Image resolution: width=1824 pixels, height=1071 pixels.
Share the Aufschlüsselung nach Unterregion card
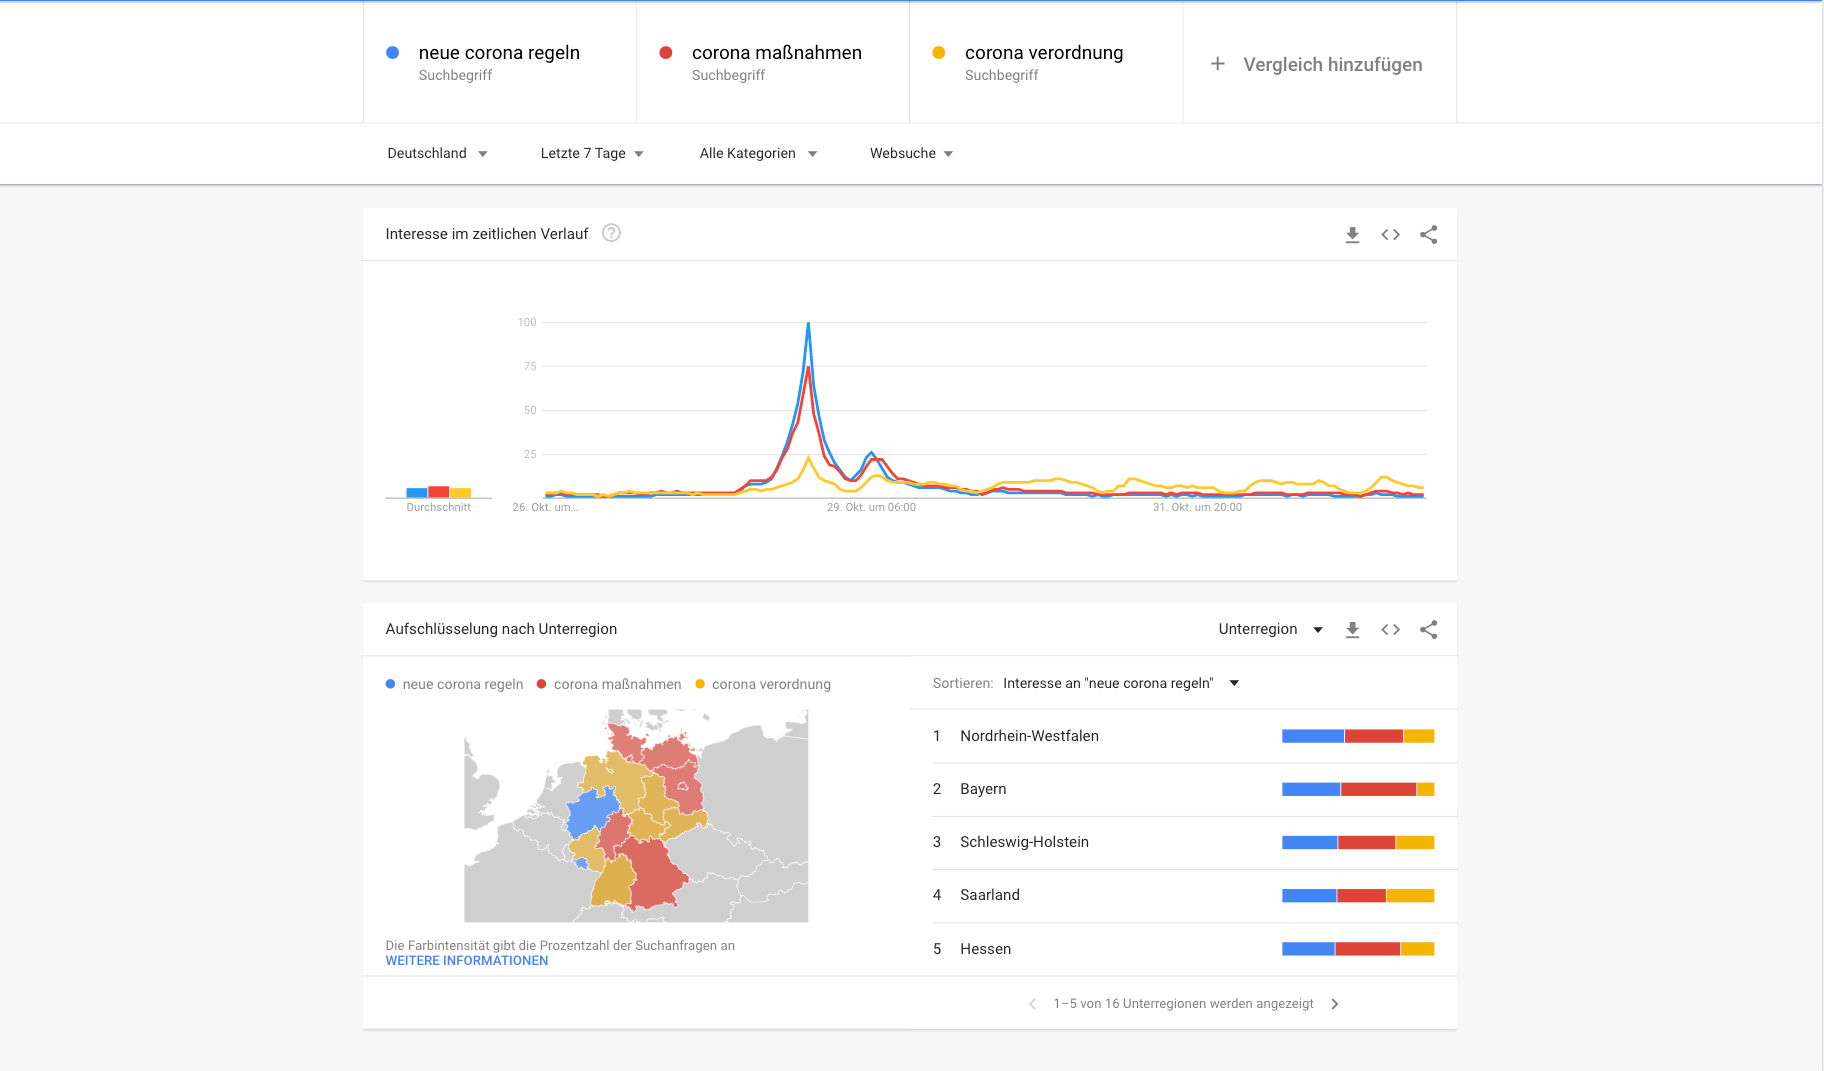pos(1428,630)
